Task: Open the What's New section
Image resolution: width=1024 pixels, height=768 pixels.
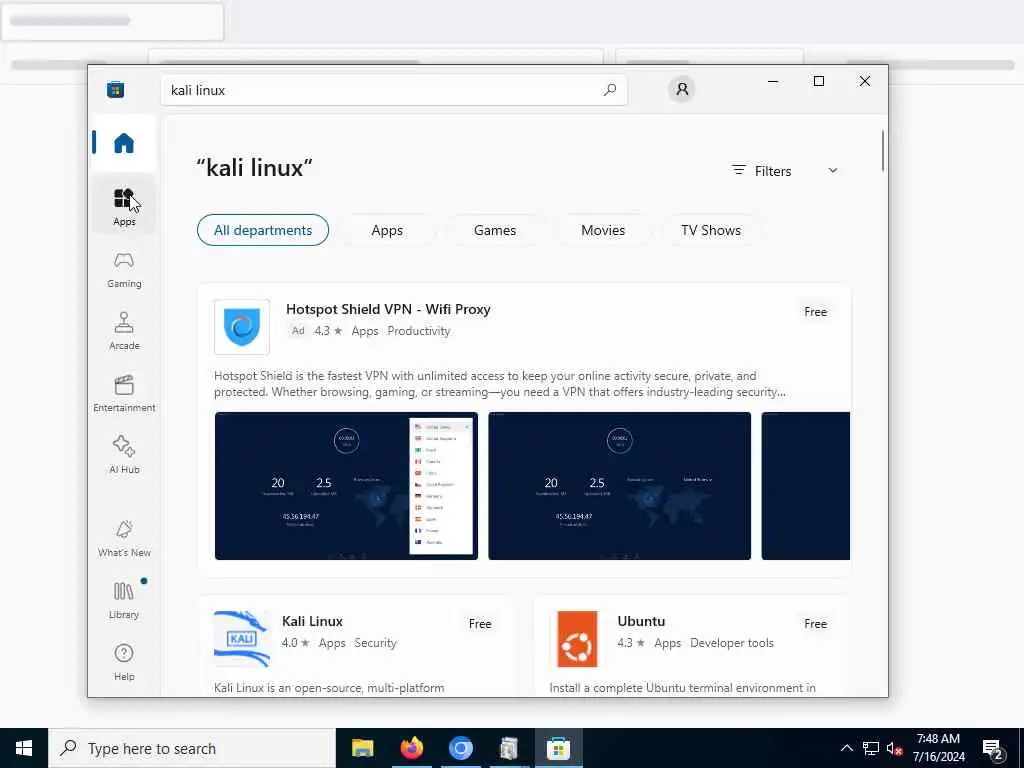Action: [123, 538]
